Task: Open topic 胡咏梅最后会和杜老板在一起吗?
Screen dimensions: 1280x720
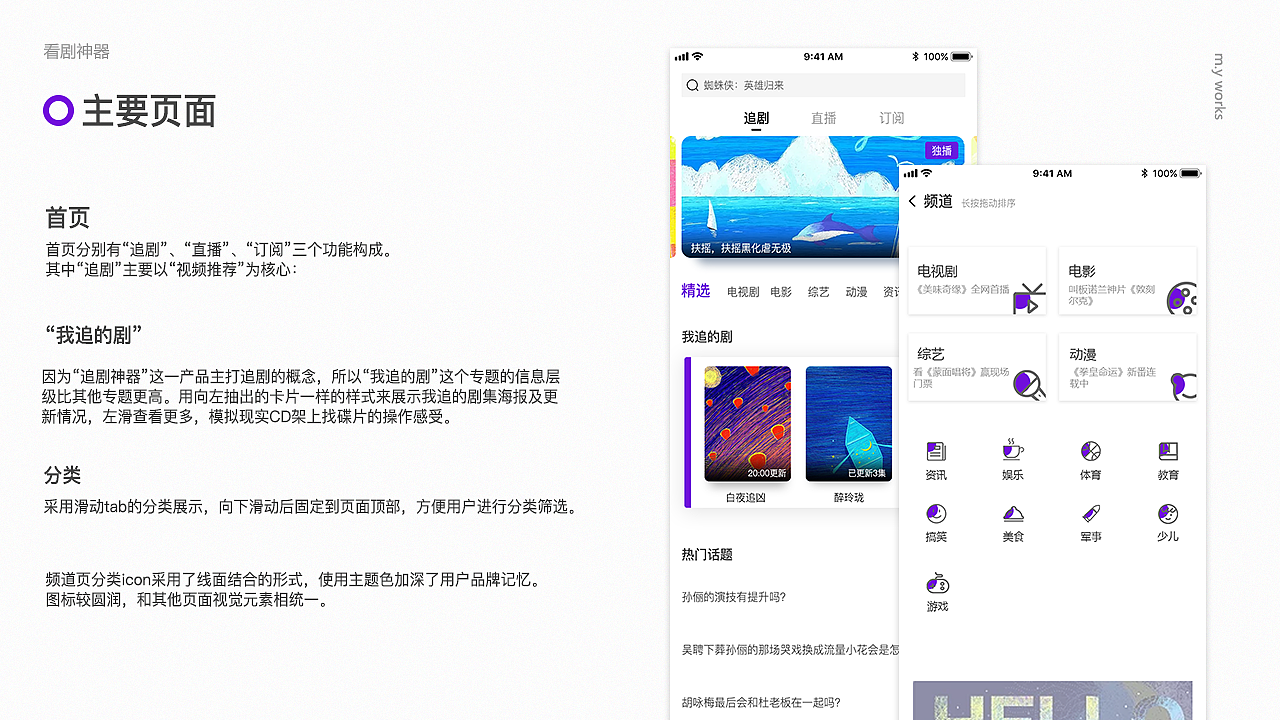Action: [761, 702]
